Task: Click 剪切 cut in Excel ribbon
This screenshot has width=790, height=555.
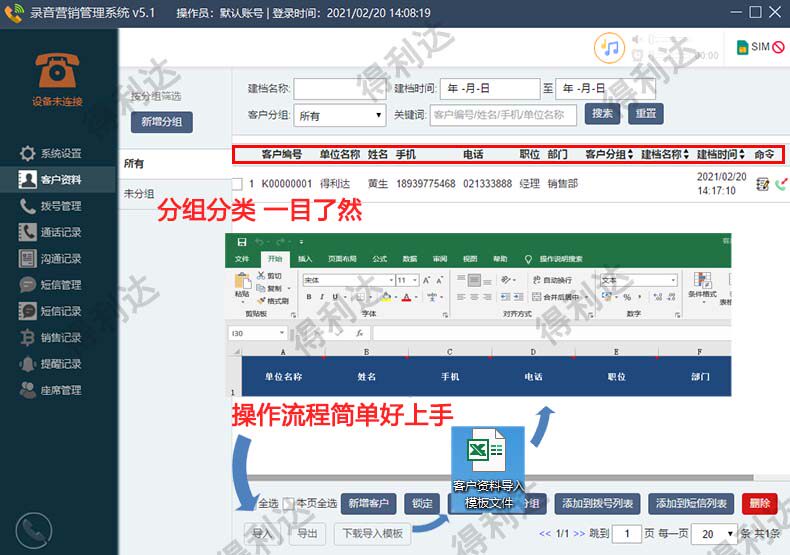Action: coord(270,276)
